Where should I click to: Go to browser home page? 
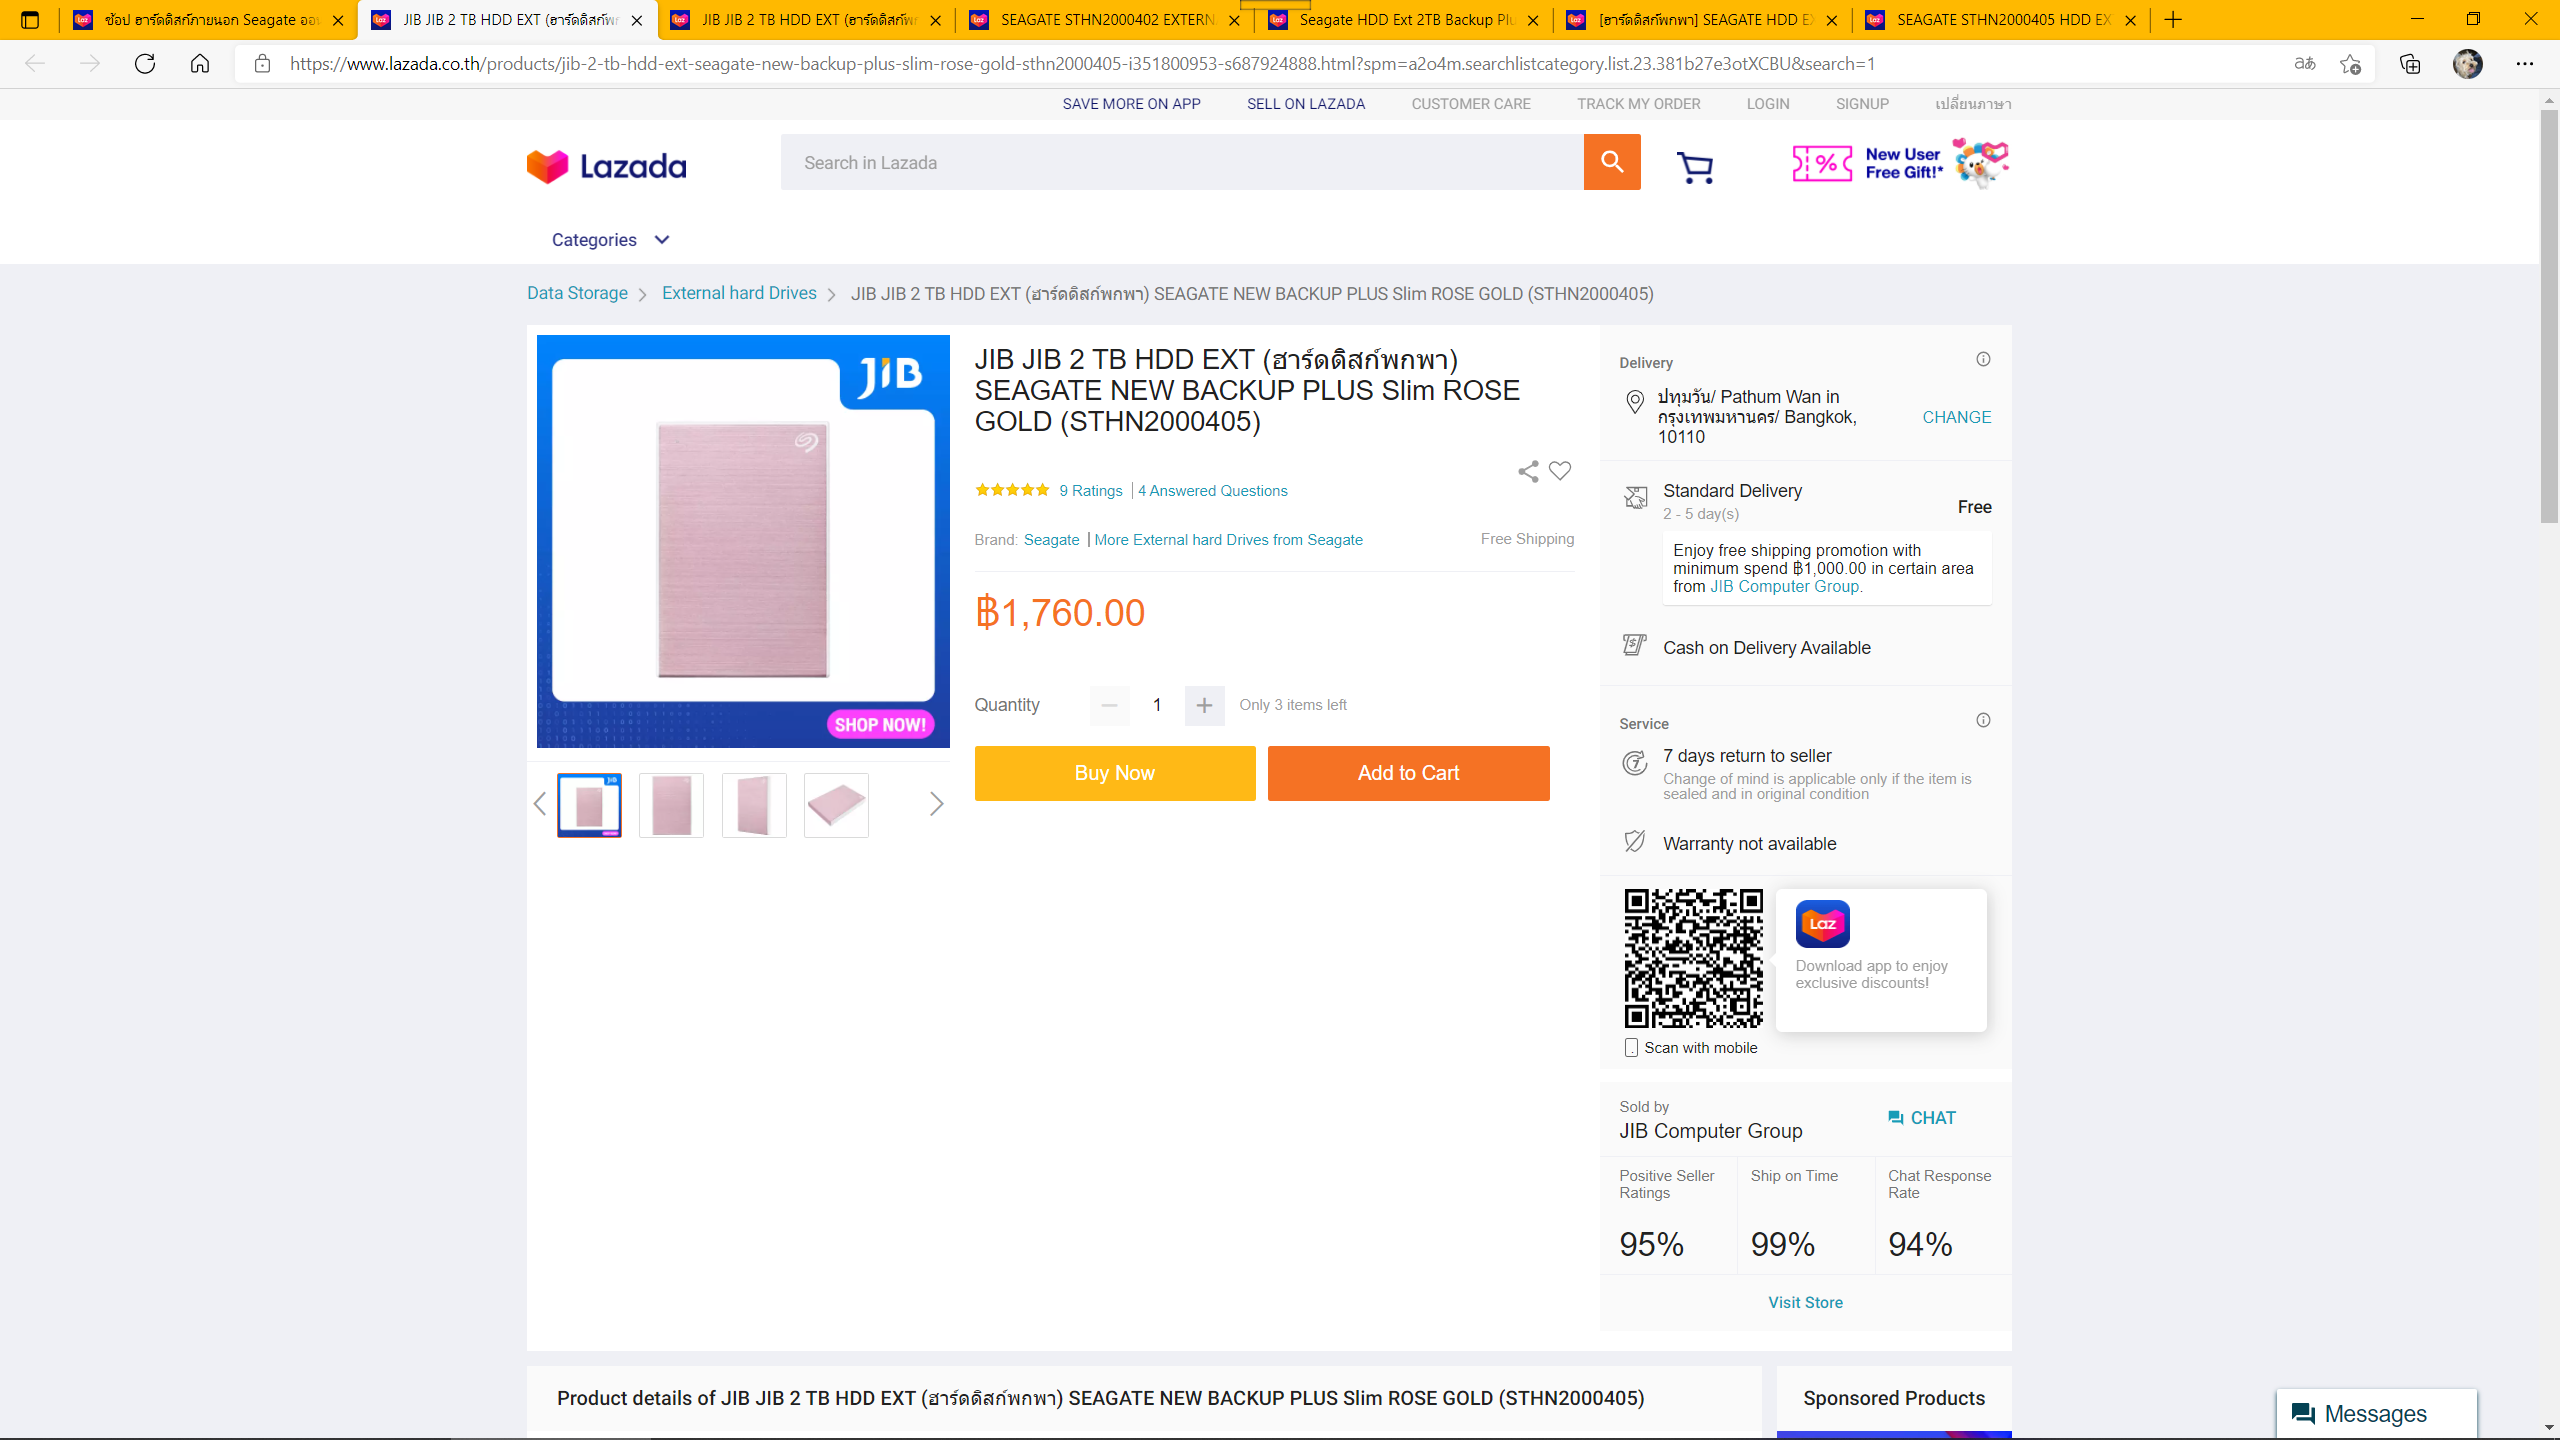200,64
